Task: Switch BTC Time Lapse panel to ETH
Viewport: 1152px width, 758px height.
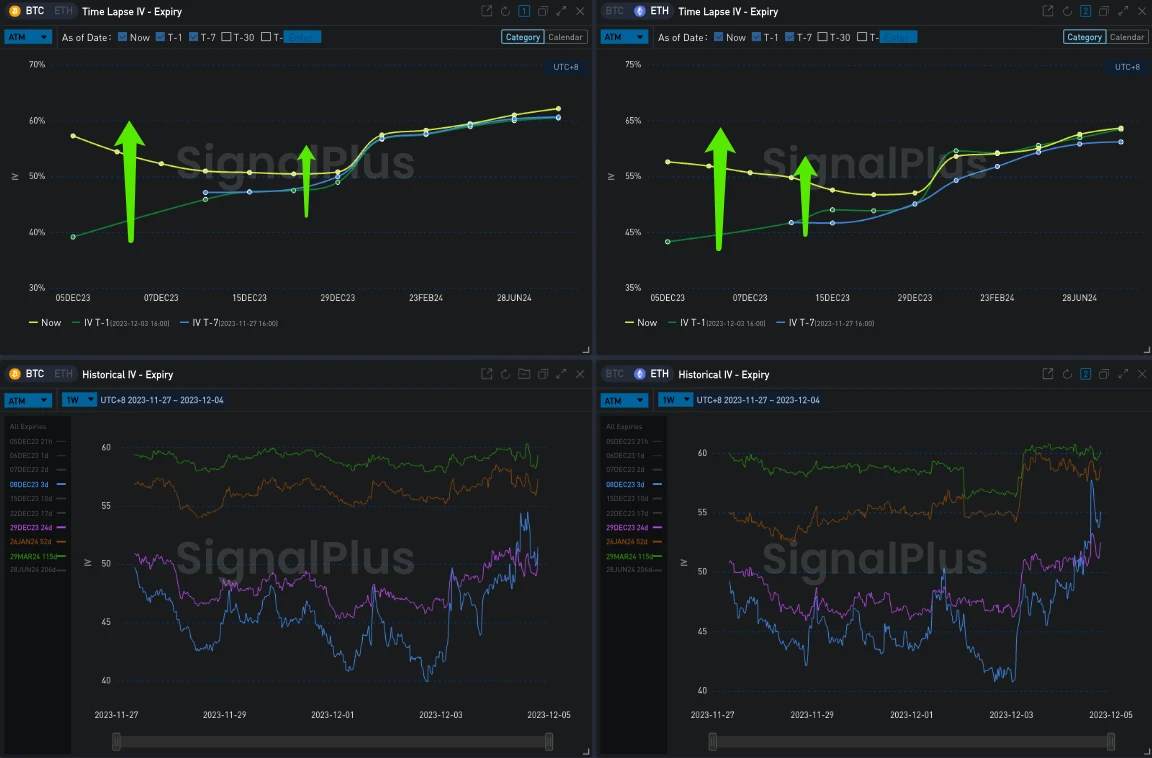Action: coord(63,11)
